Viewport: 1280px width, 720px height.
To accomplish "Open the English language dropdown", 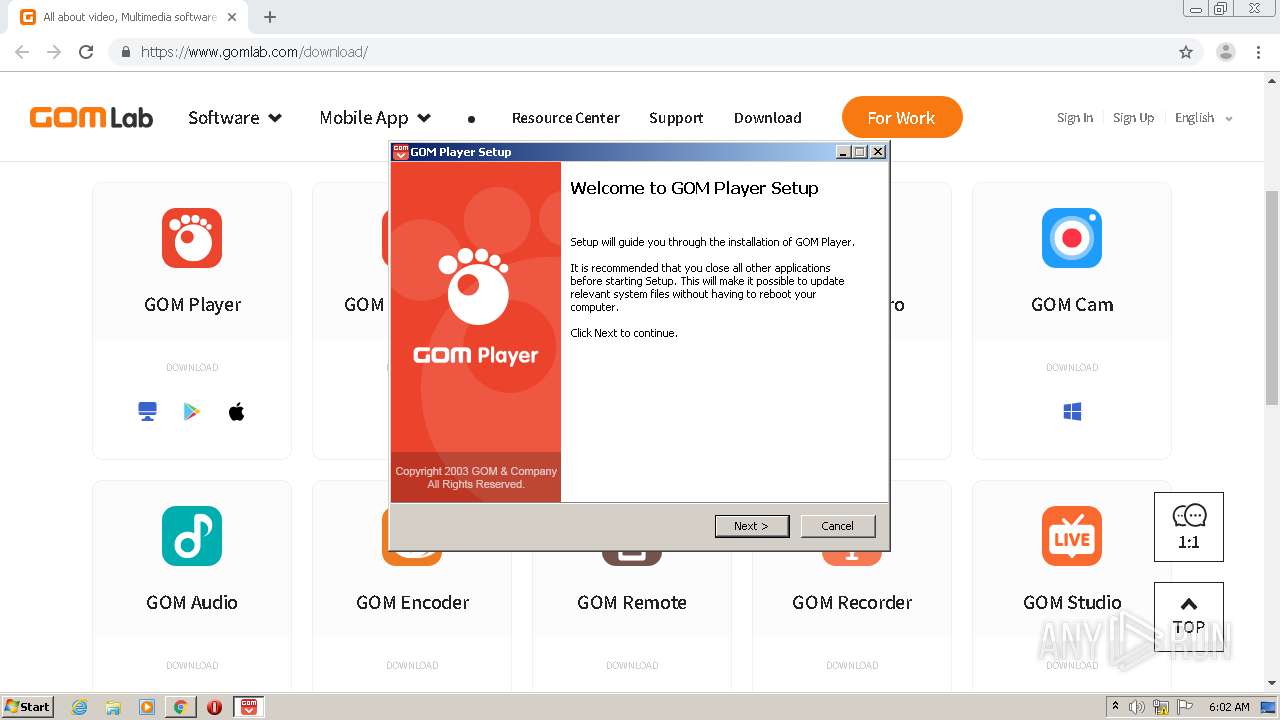I will 1204,118.
